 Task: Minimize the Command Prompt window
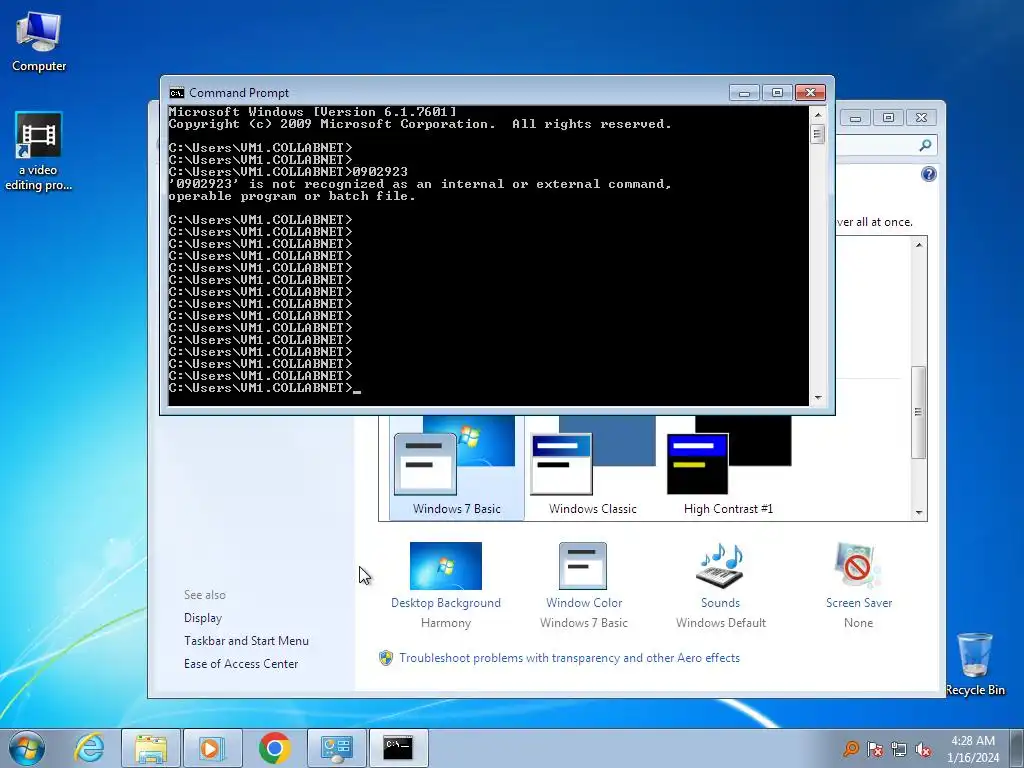744,93
